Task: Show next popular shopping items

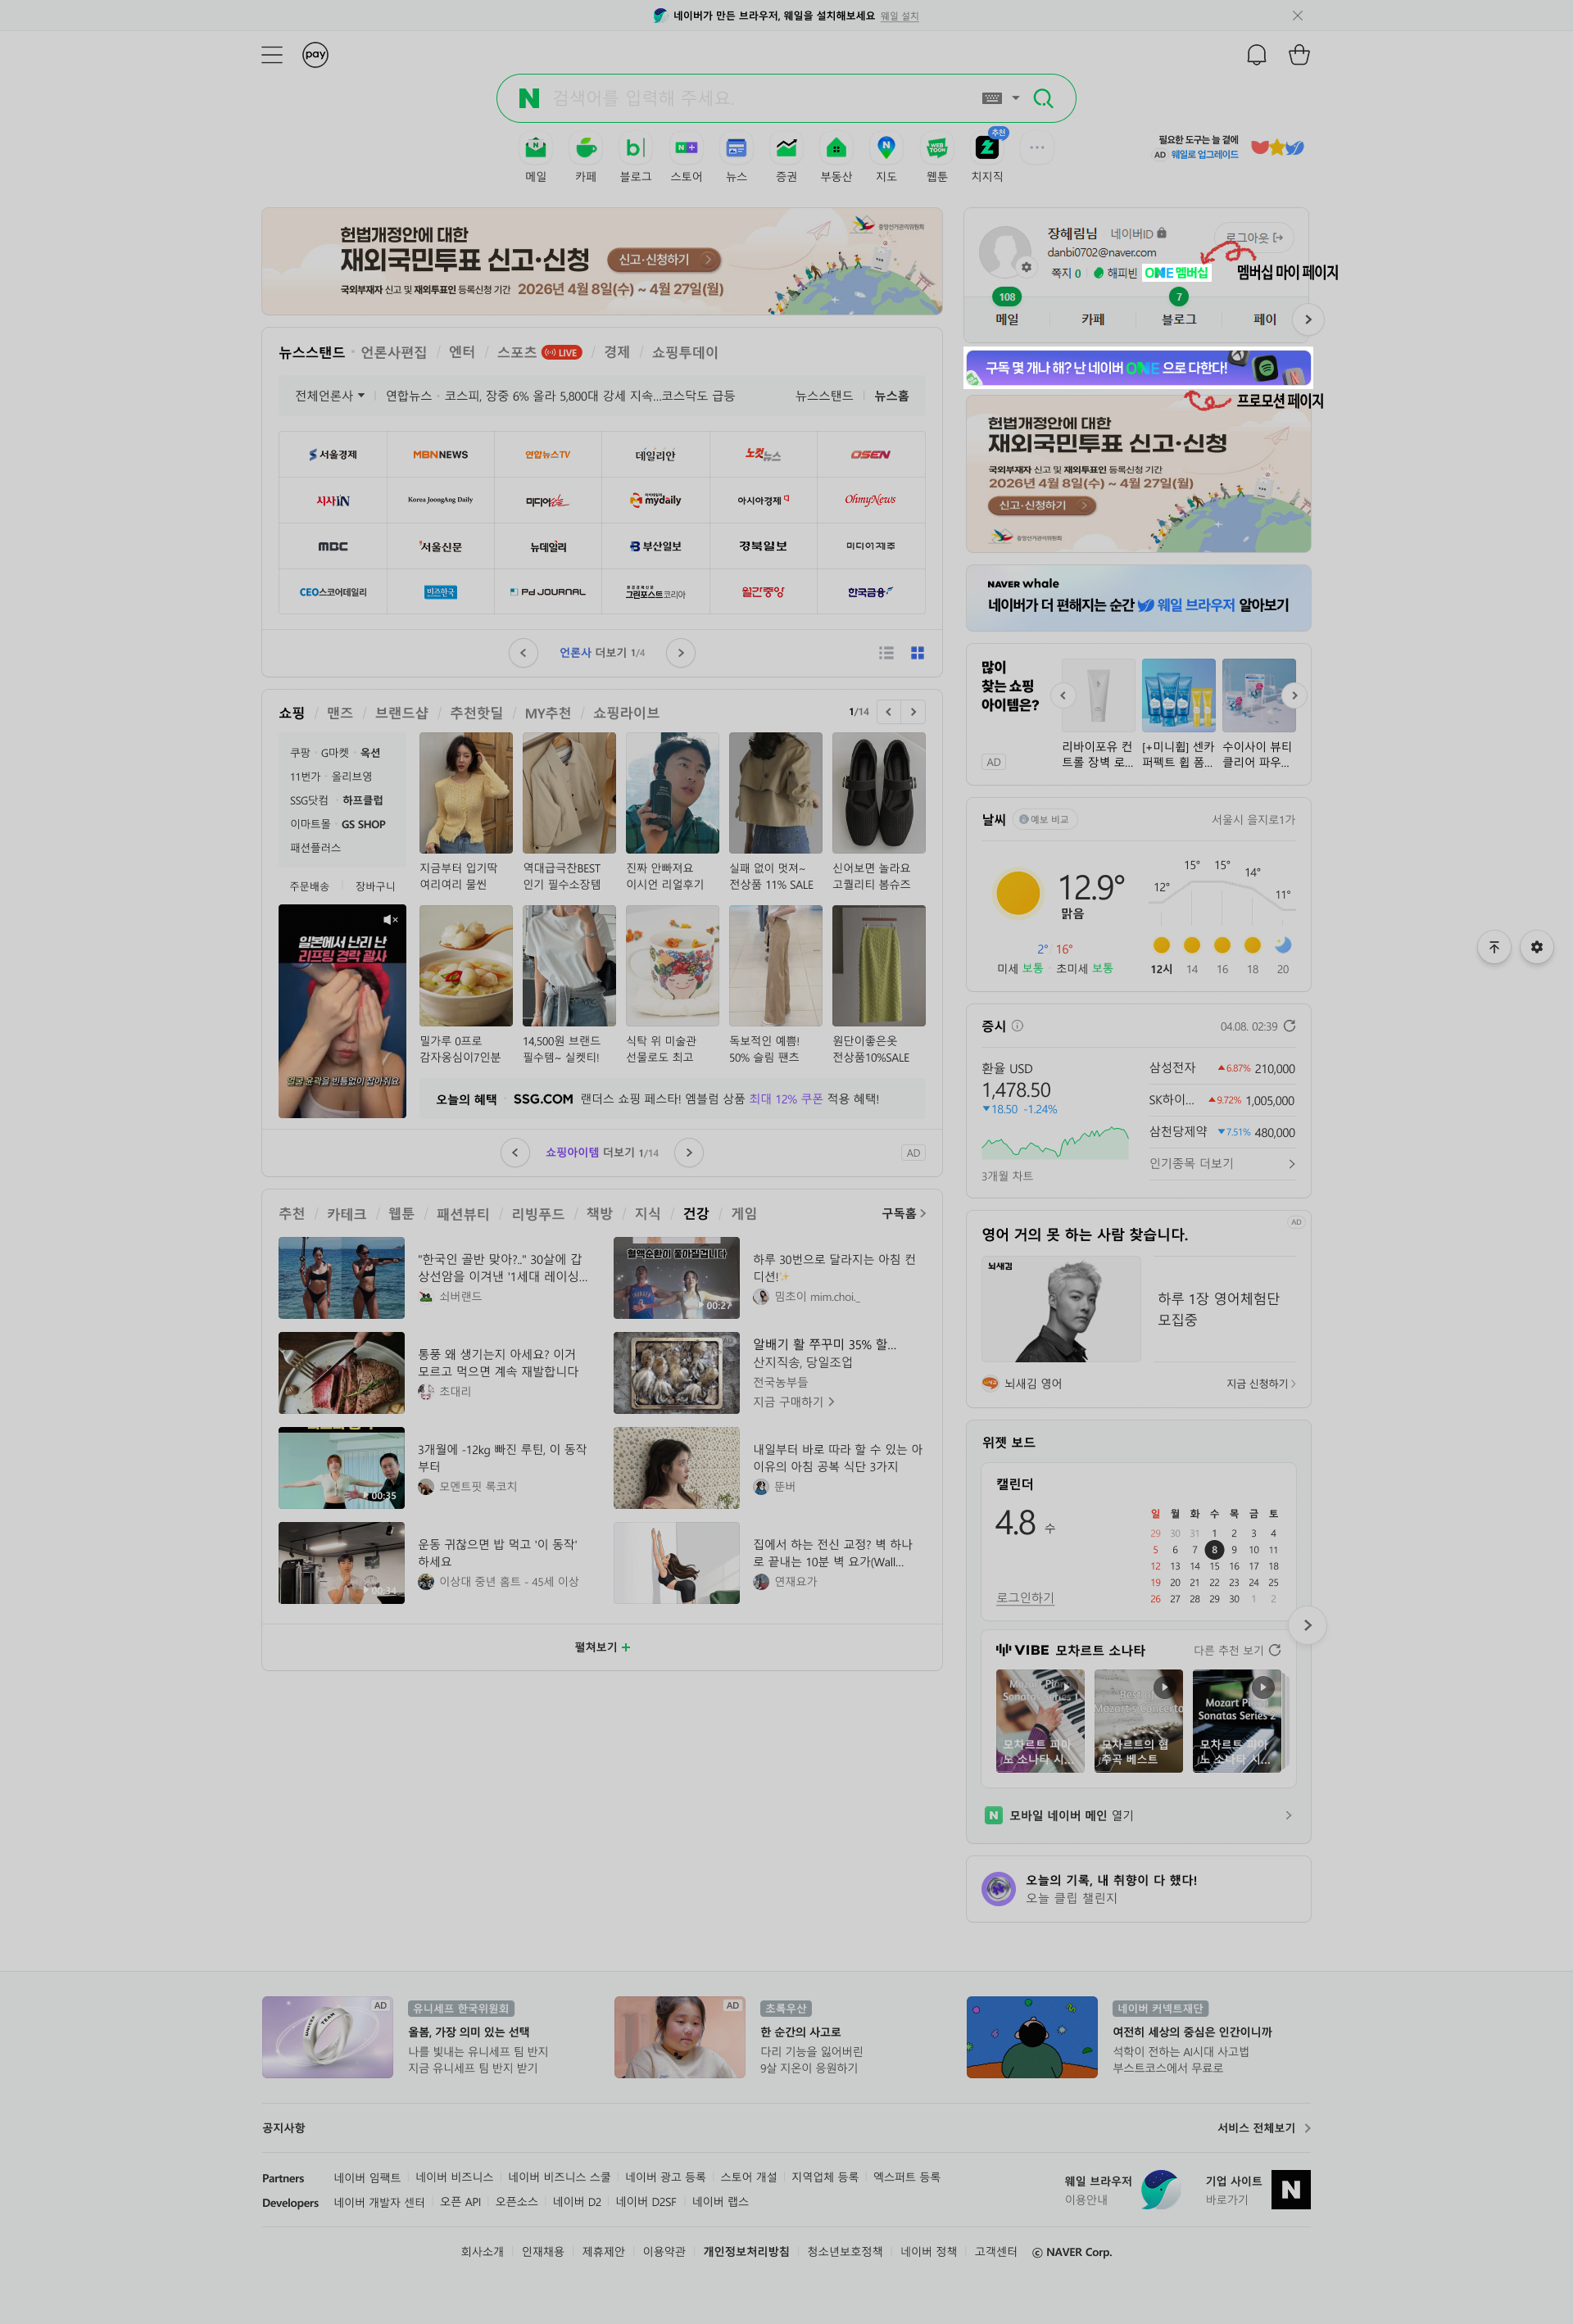Action: [x=1294, y=696]
